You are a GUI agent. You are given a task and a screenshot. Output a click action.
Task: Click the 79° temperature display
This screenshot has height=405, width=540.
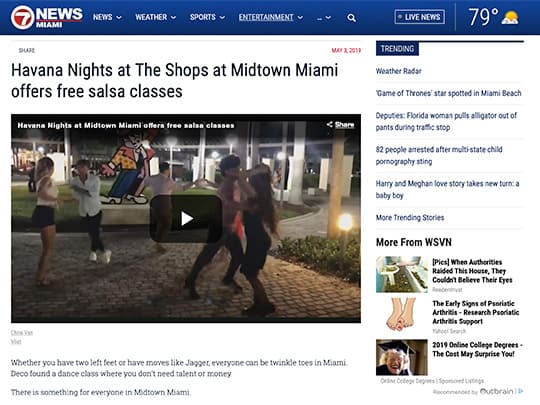[x=483, y=17]
